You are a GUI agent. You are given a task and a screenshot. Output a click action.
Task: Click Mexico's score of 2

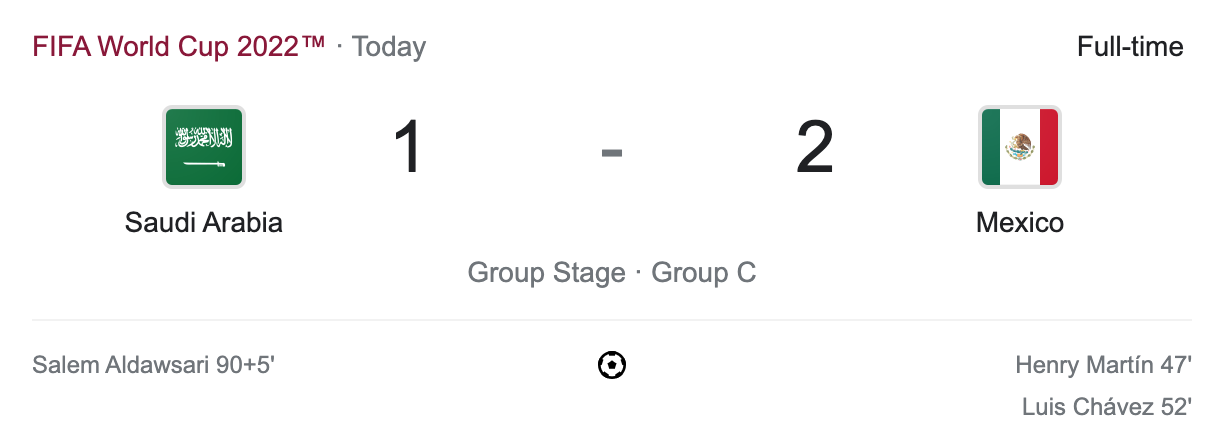coord(815,149)
